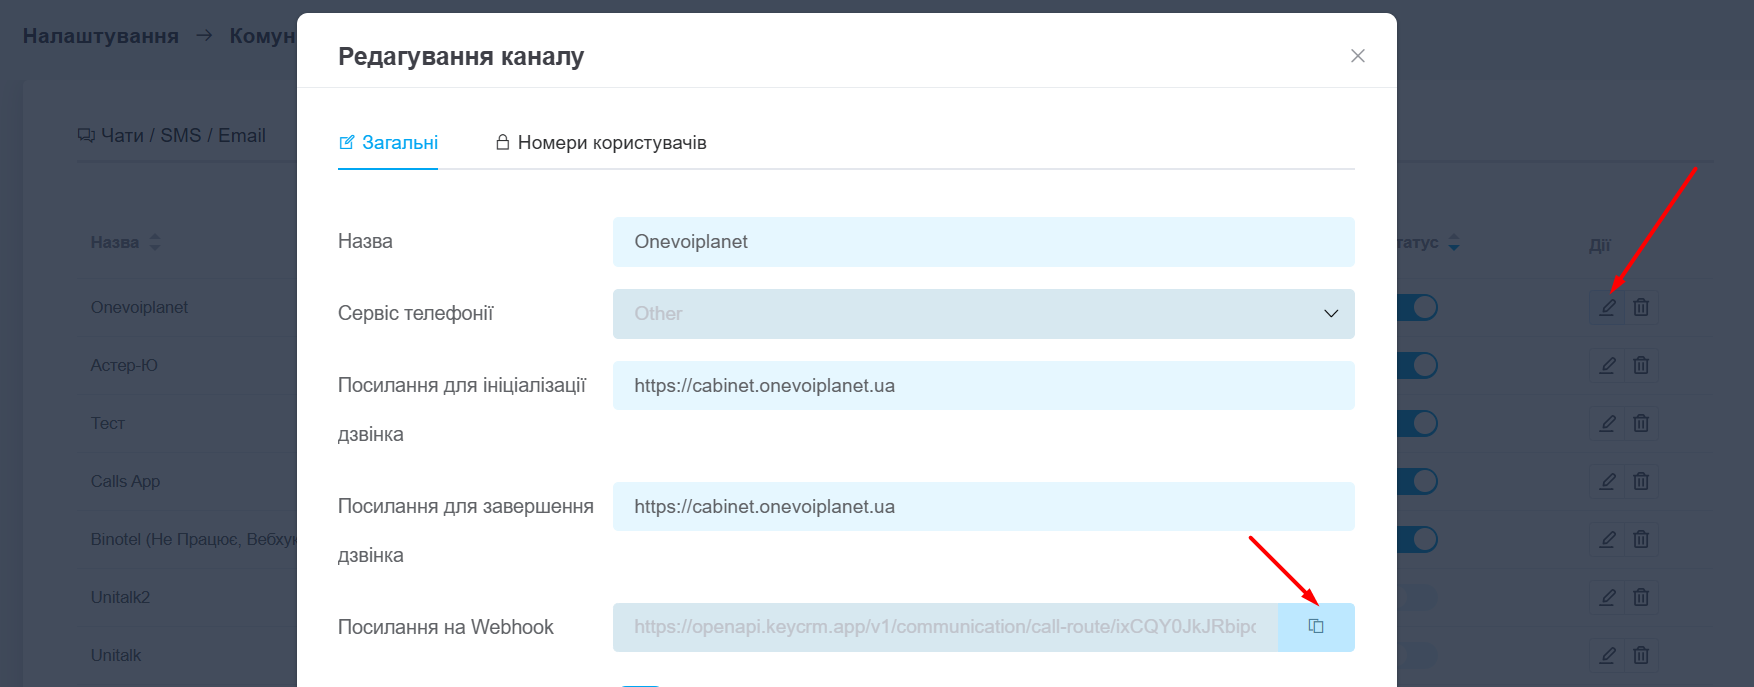
Task: Toggle the Unitalk status switch
Action: coord(1417,655)
